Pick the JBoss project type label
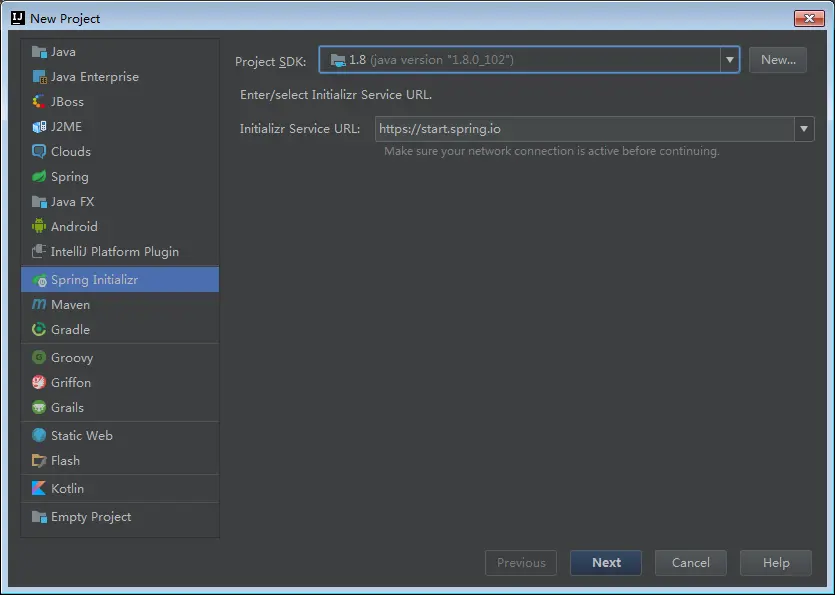This screenshot has width=835, height=595. point(67,102)
